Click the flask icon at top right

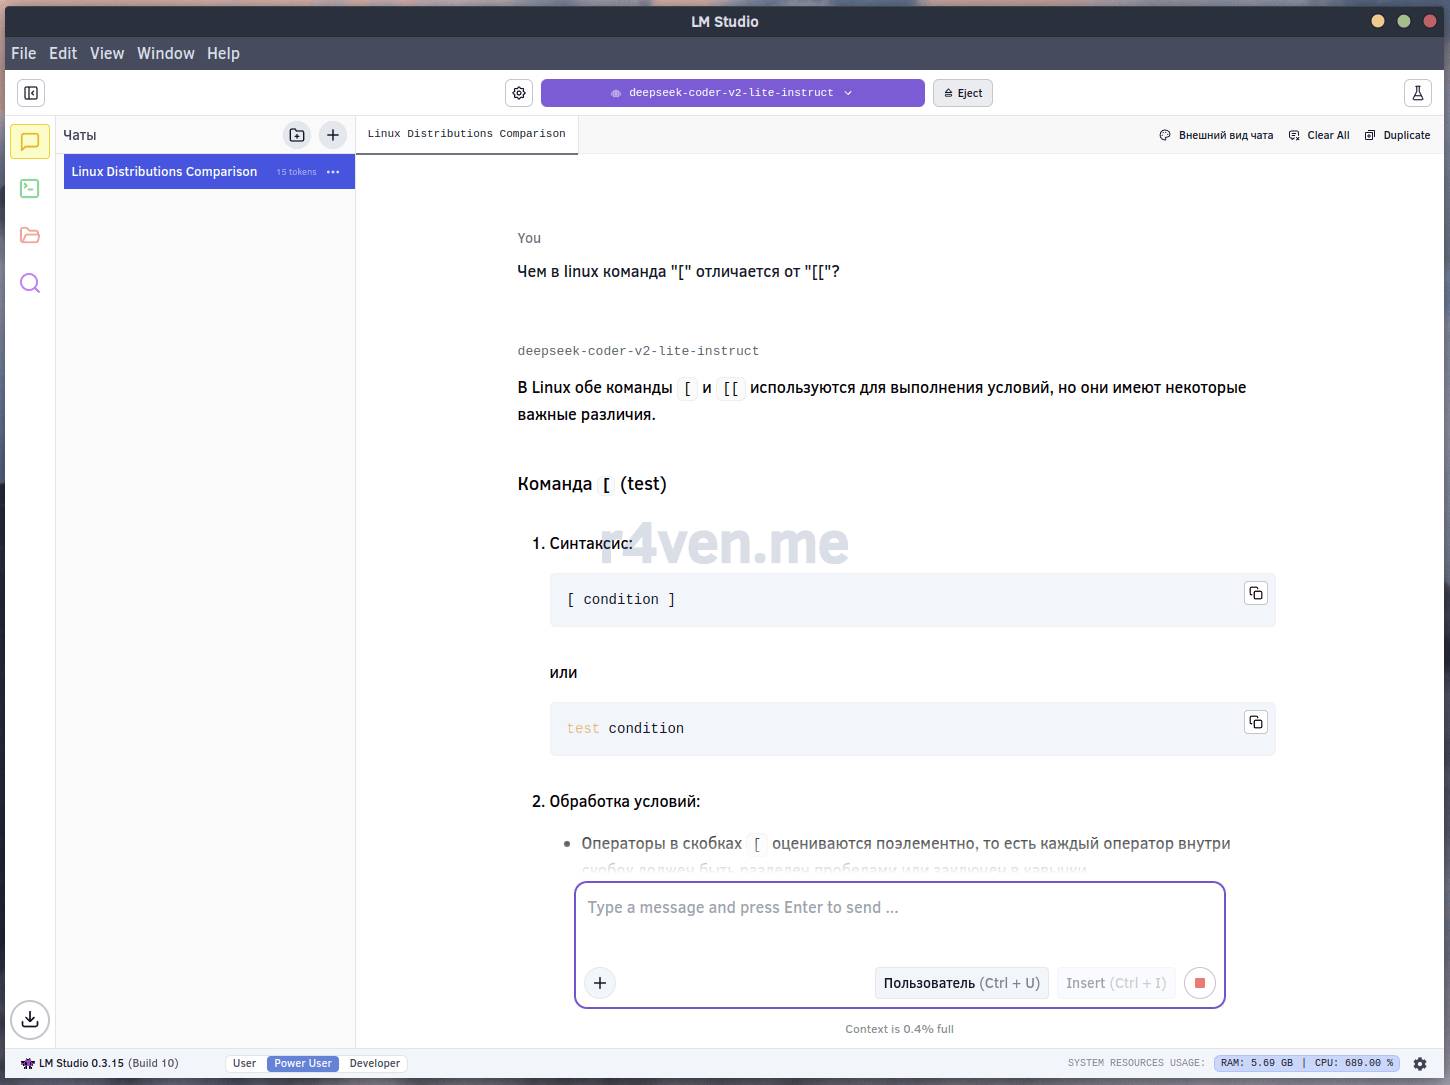(1417, 93)
